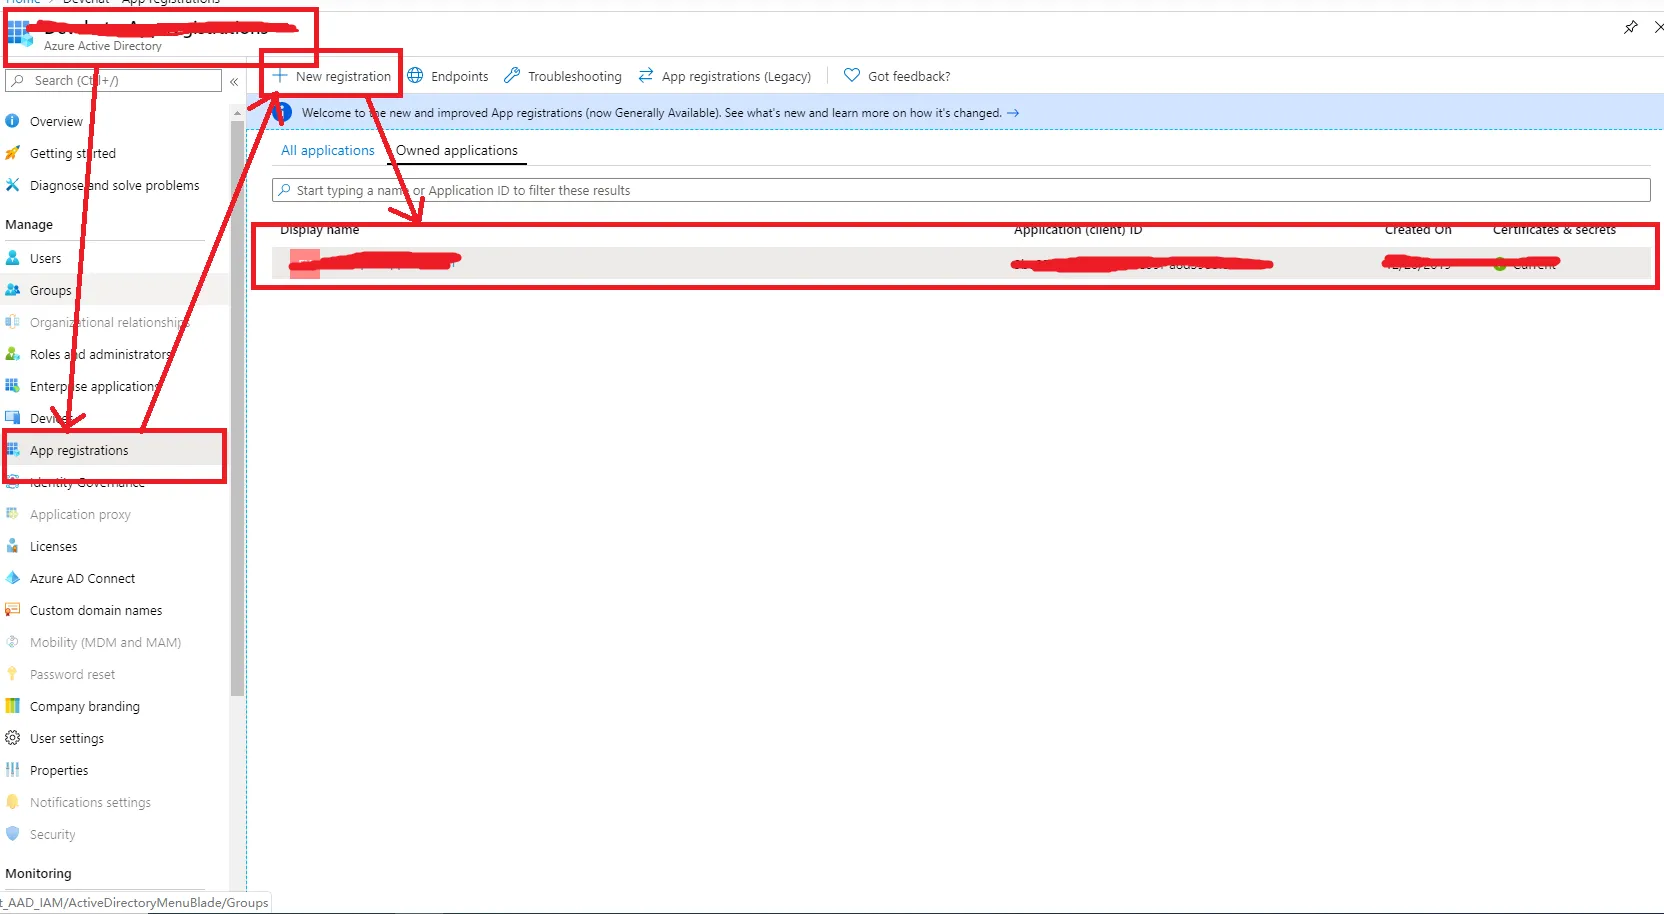Click the blue info icon in the banner

283,113
